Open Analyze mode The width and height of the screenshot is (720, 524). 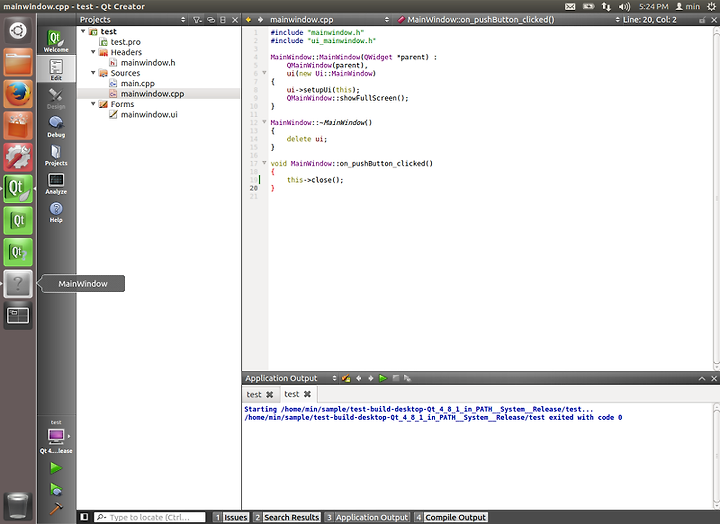[x=56, y=184]
